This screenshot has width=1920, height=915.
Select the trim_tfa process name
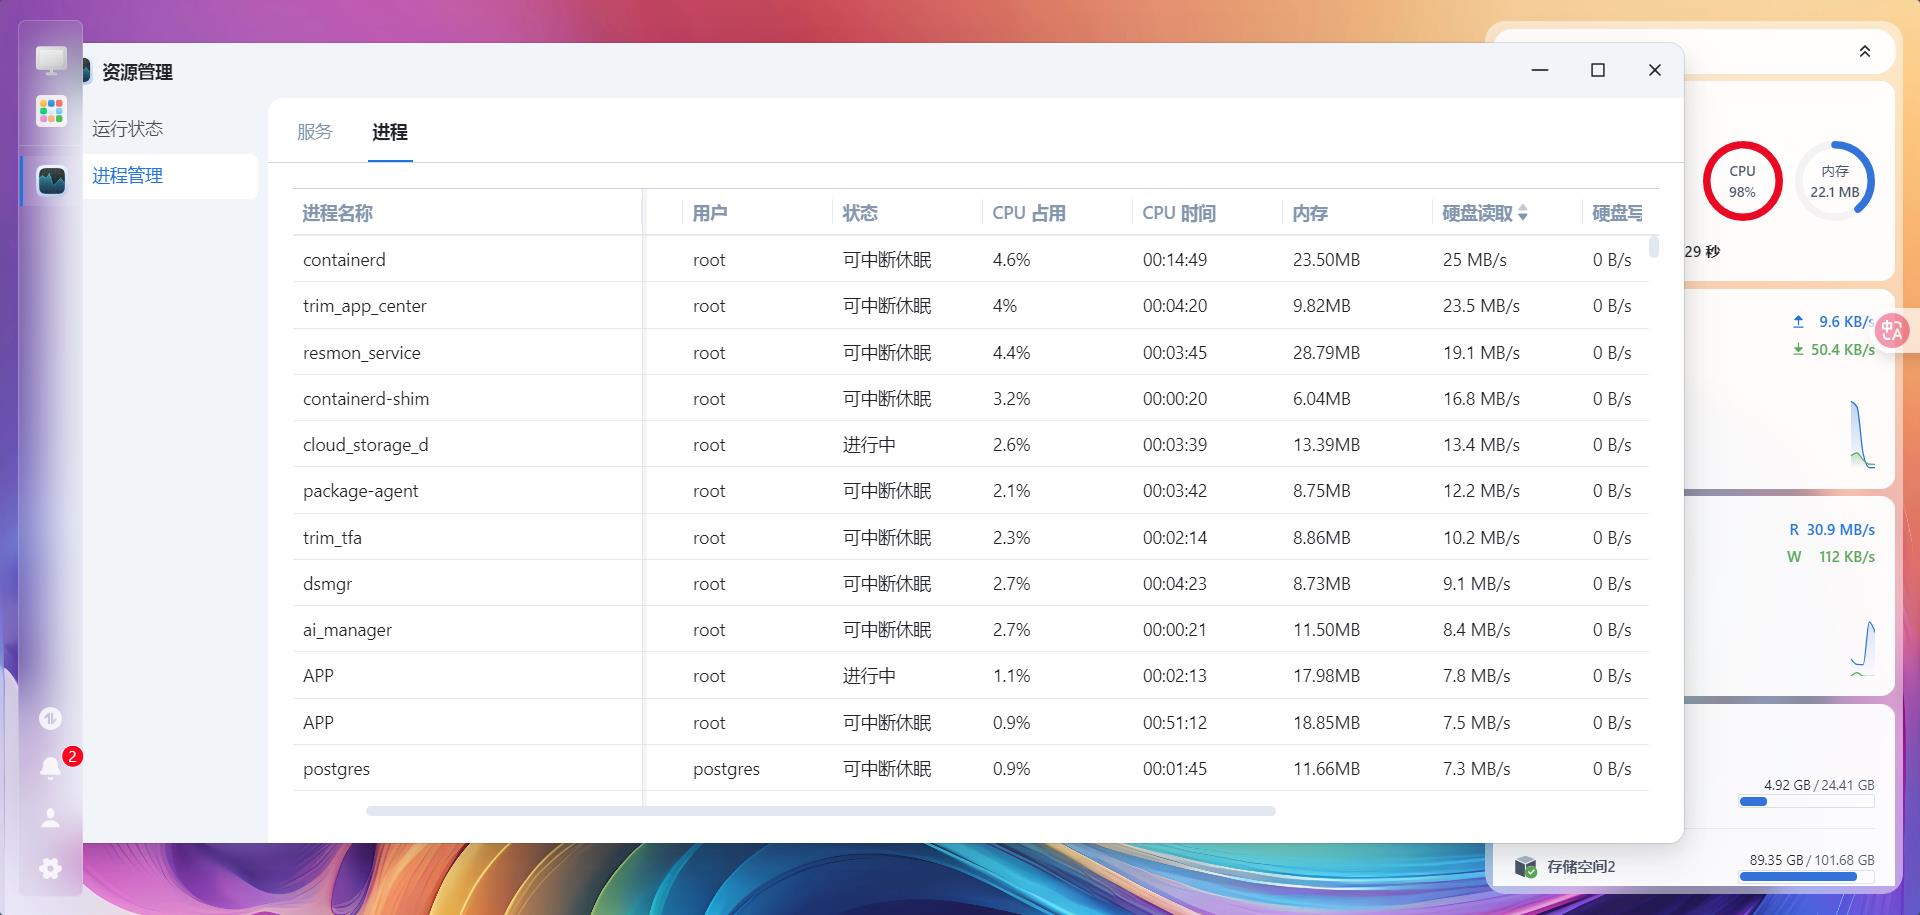[333, 538]
